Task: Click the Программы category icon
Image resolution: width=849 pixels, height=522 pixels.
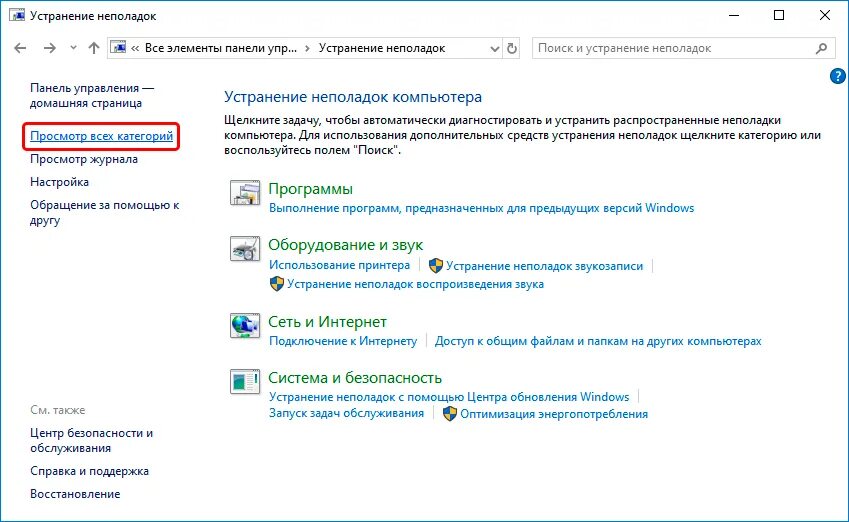Action: (245, 193)
